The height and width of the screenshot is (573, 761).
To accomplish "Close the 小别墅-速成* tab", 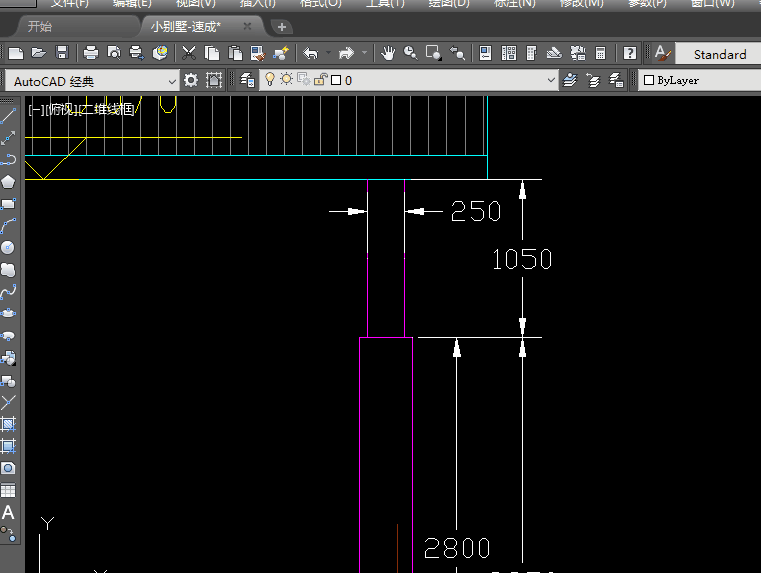I will 247,26.
